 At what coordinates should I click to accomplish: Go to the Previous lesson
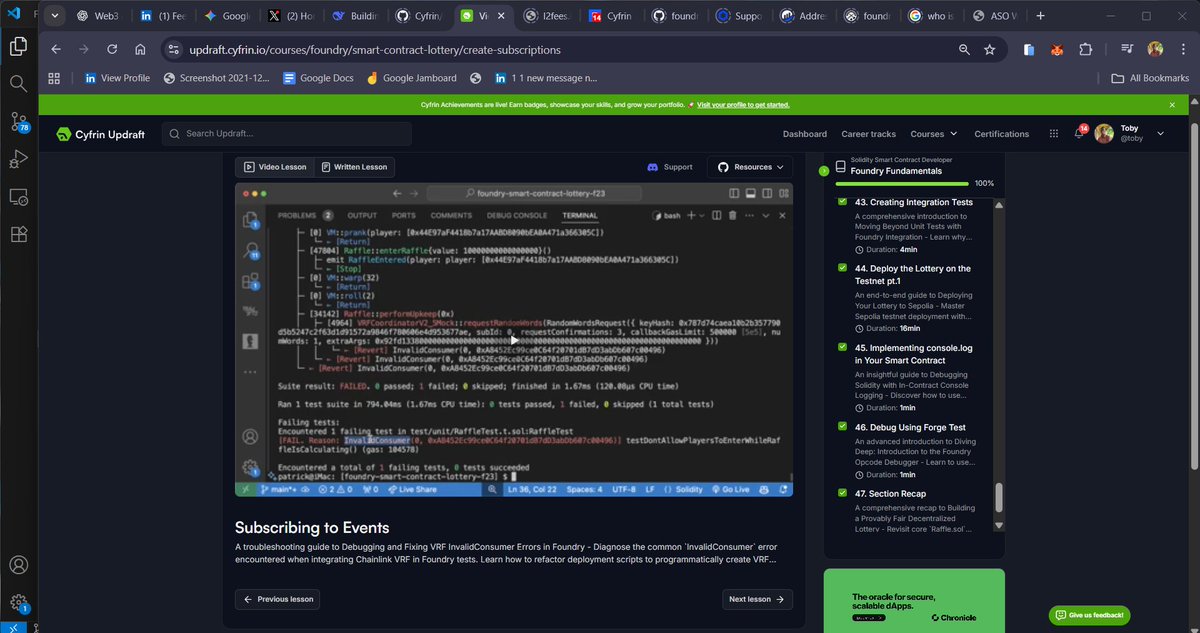tap(279, 599)
